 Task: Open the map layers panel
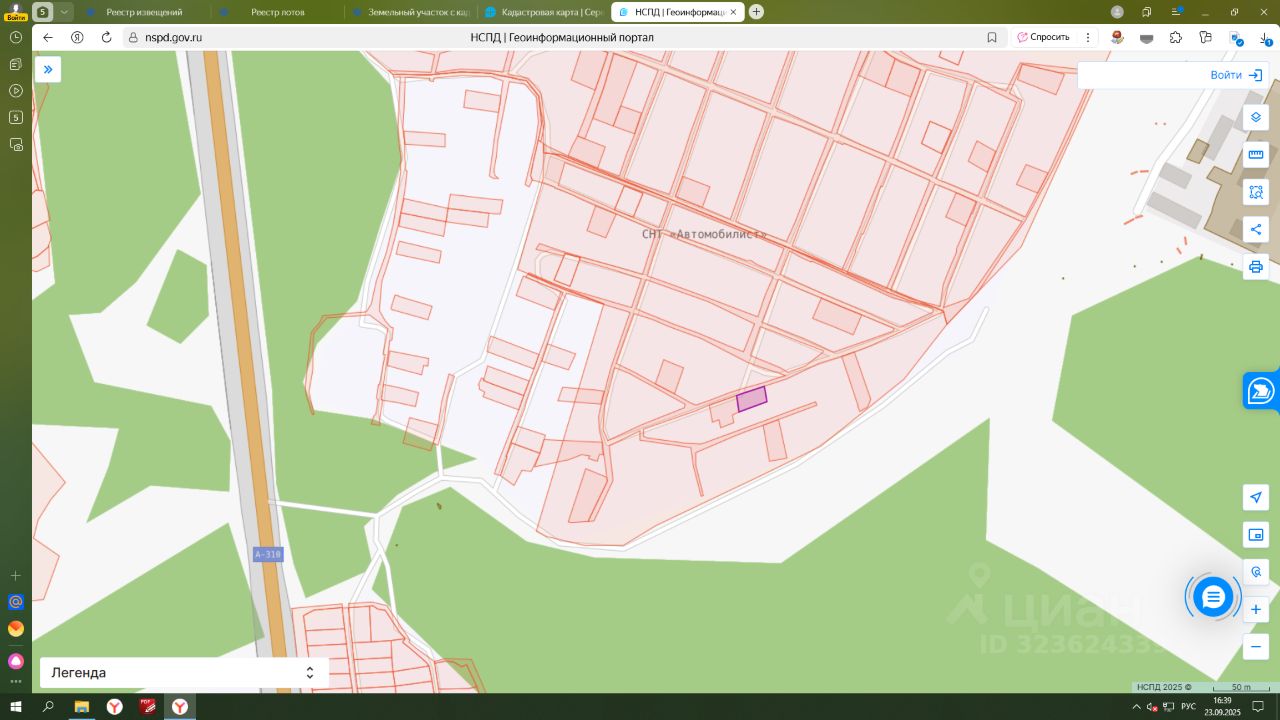tap(1256, 117)
